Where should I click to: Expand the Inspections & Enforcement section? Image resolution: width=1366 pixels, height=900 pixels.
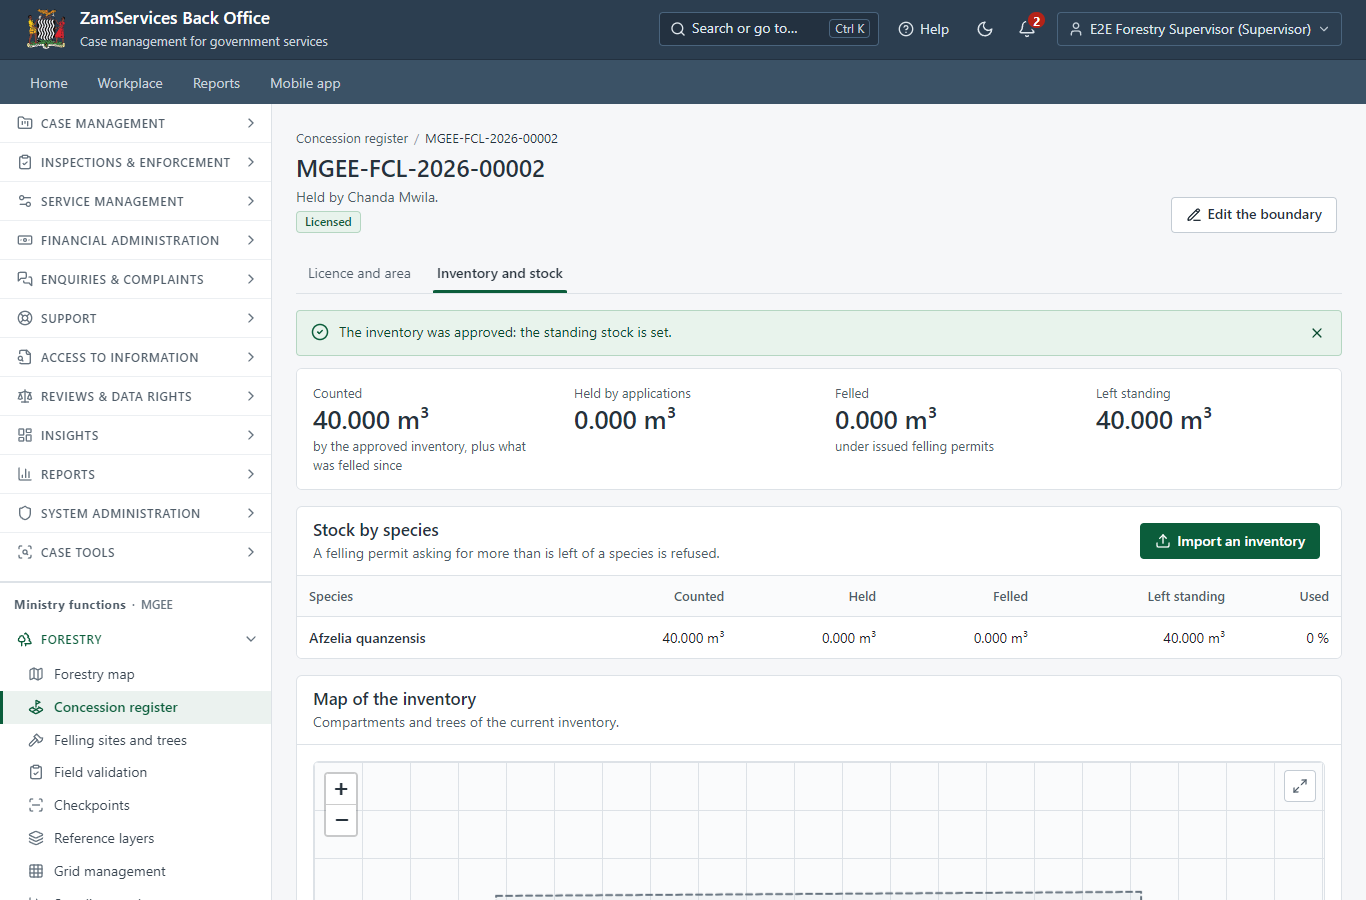135,162
